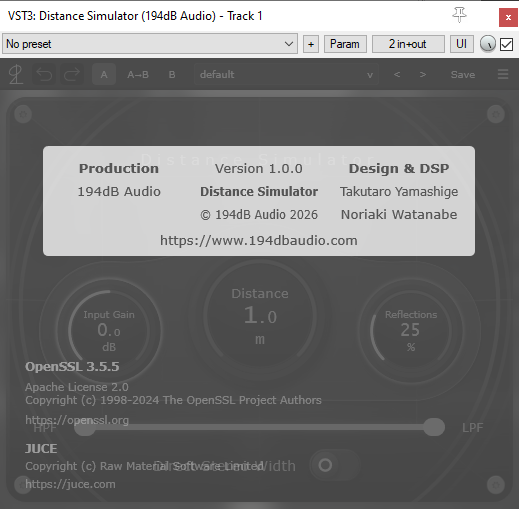Click the plus button to add preset

(x=311, y=44)
